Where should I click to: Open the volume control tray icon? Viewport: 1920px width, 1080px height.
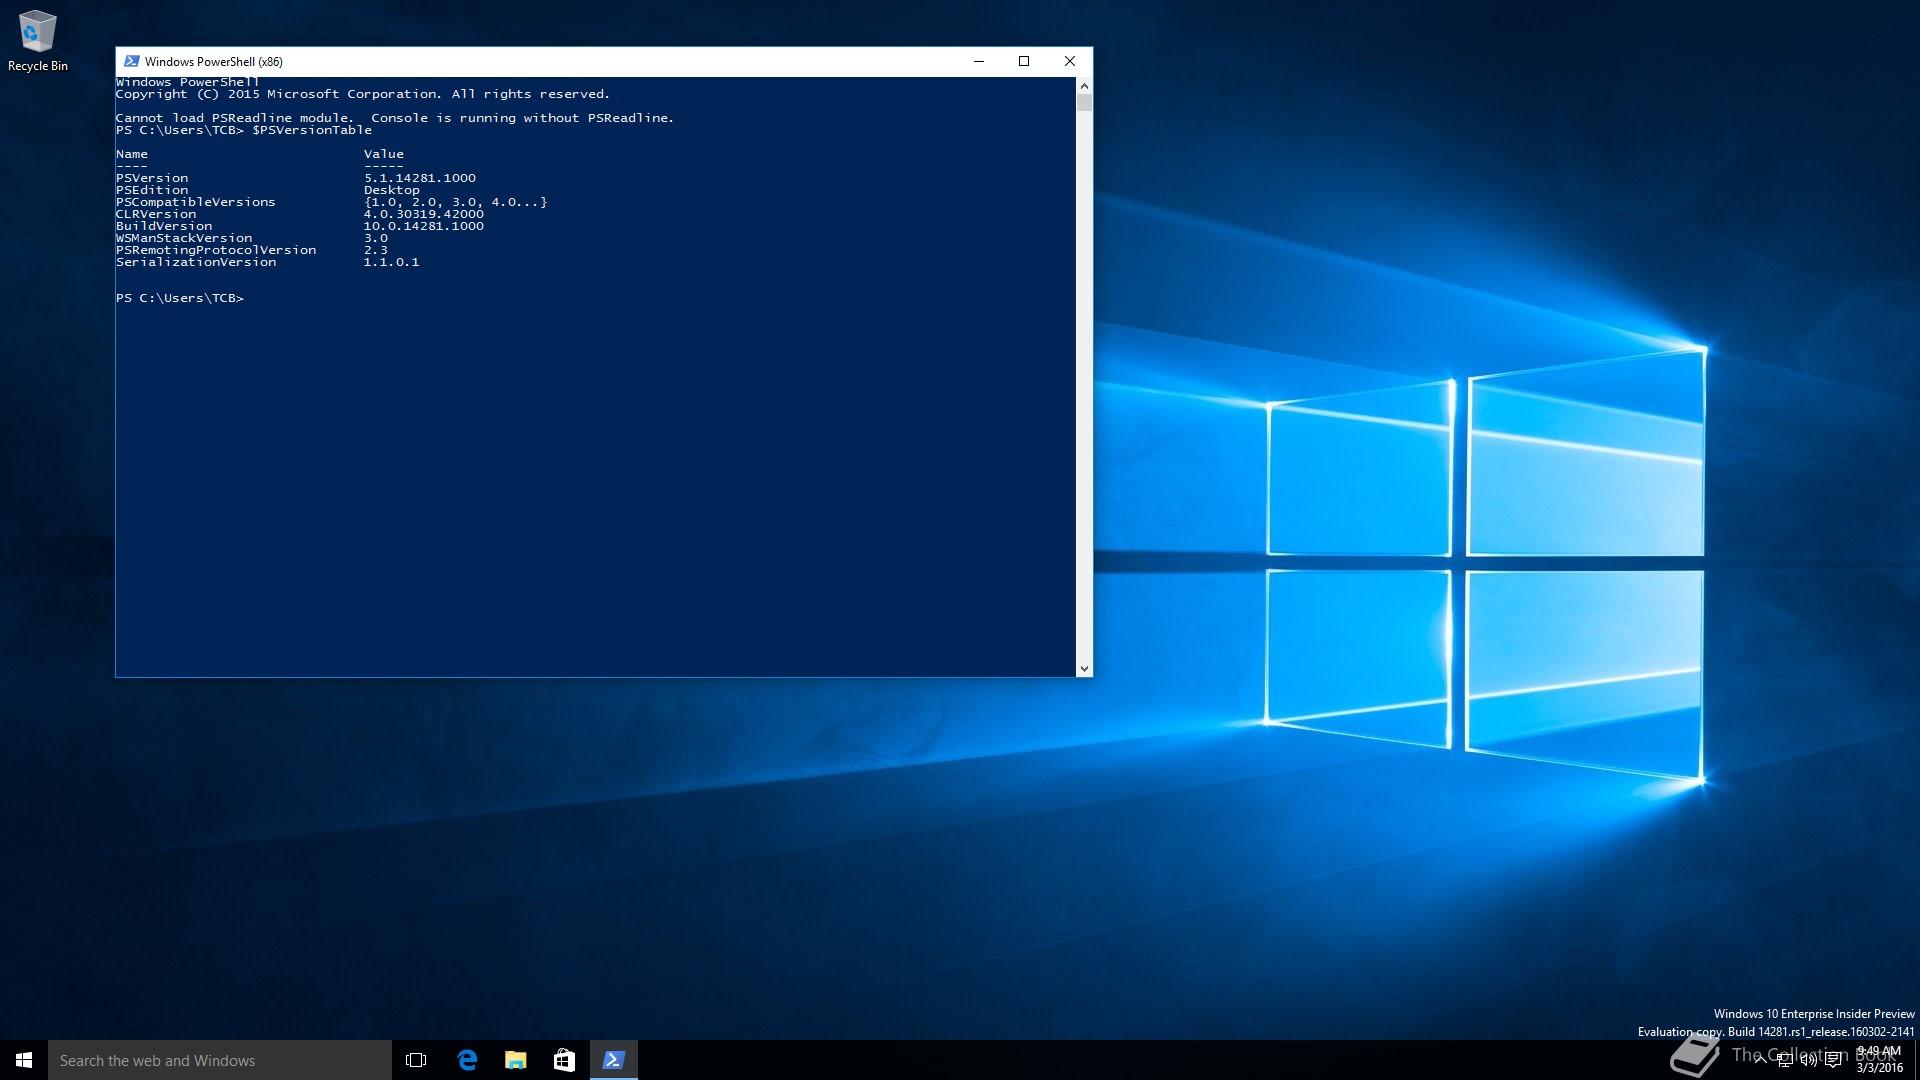coord(1808,1061)
